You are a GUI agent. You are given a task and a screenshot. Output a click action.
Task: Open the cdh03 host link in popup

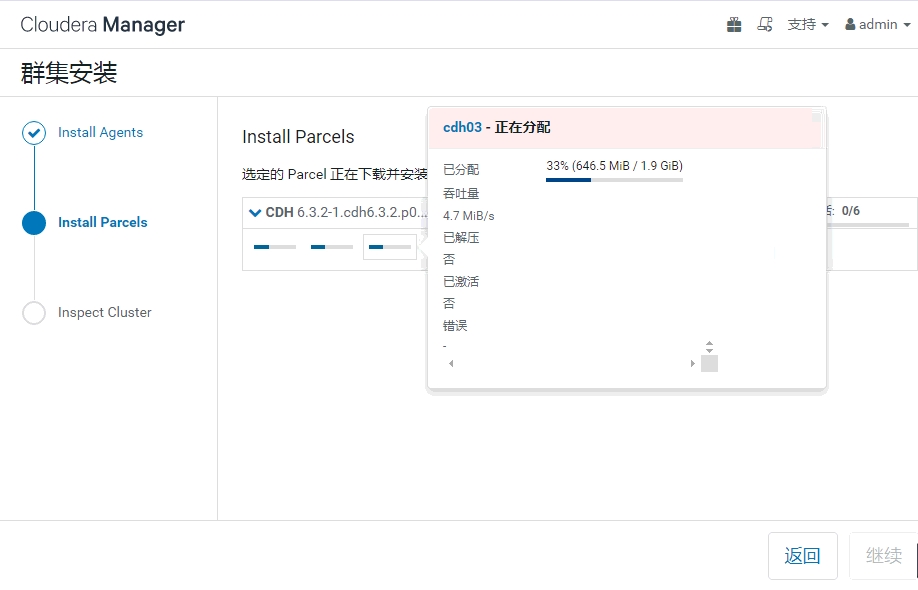tap(462, 127)
